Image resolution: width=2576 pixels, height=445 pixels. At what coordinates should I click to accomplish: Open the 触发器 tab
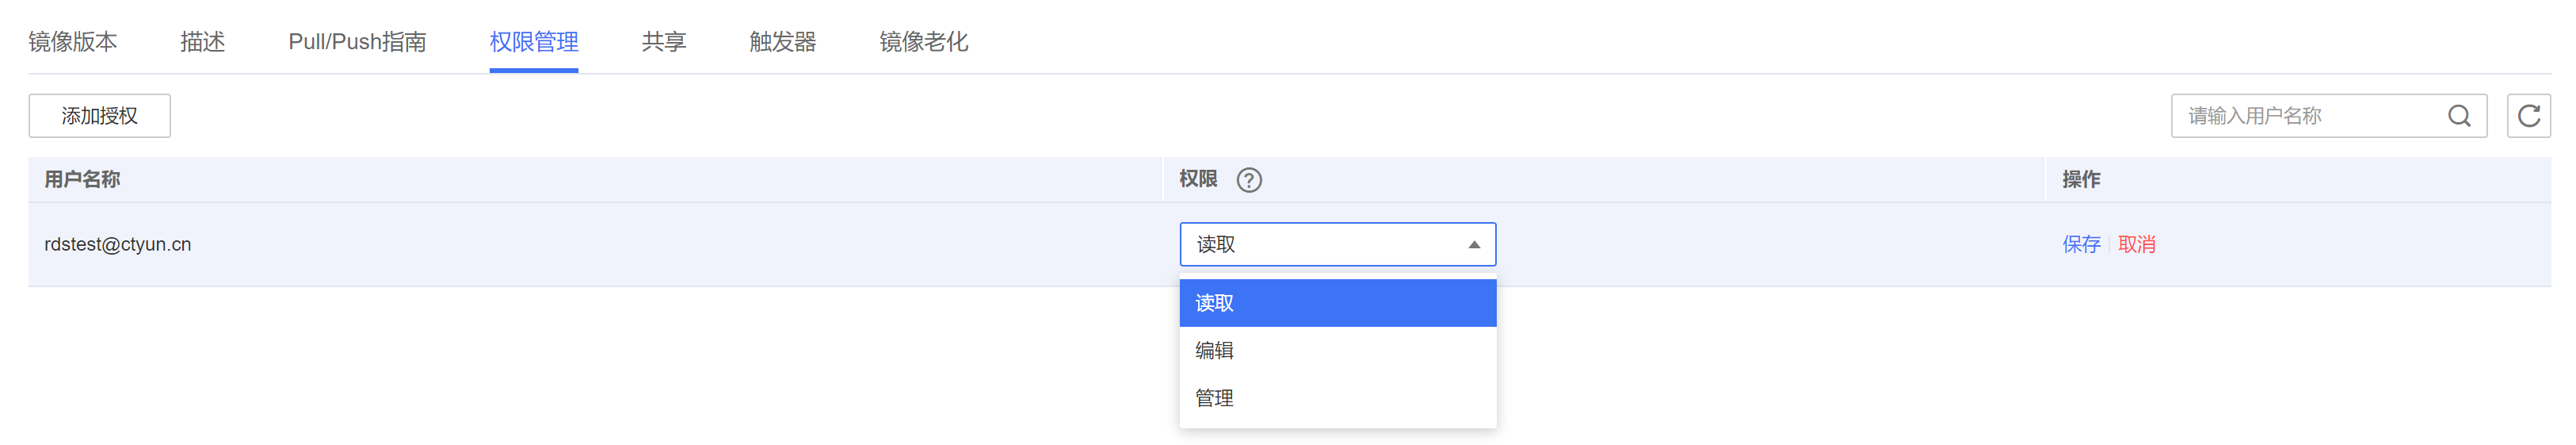[783, 42]
